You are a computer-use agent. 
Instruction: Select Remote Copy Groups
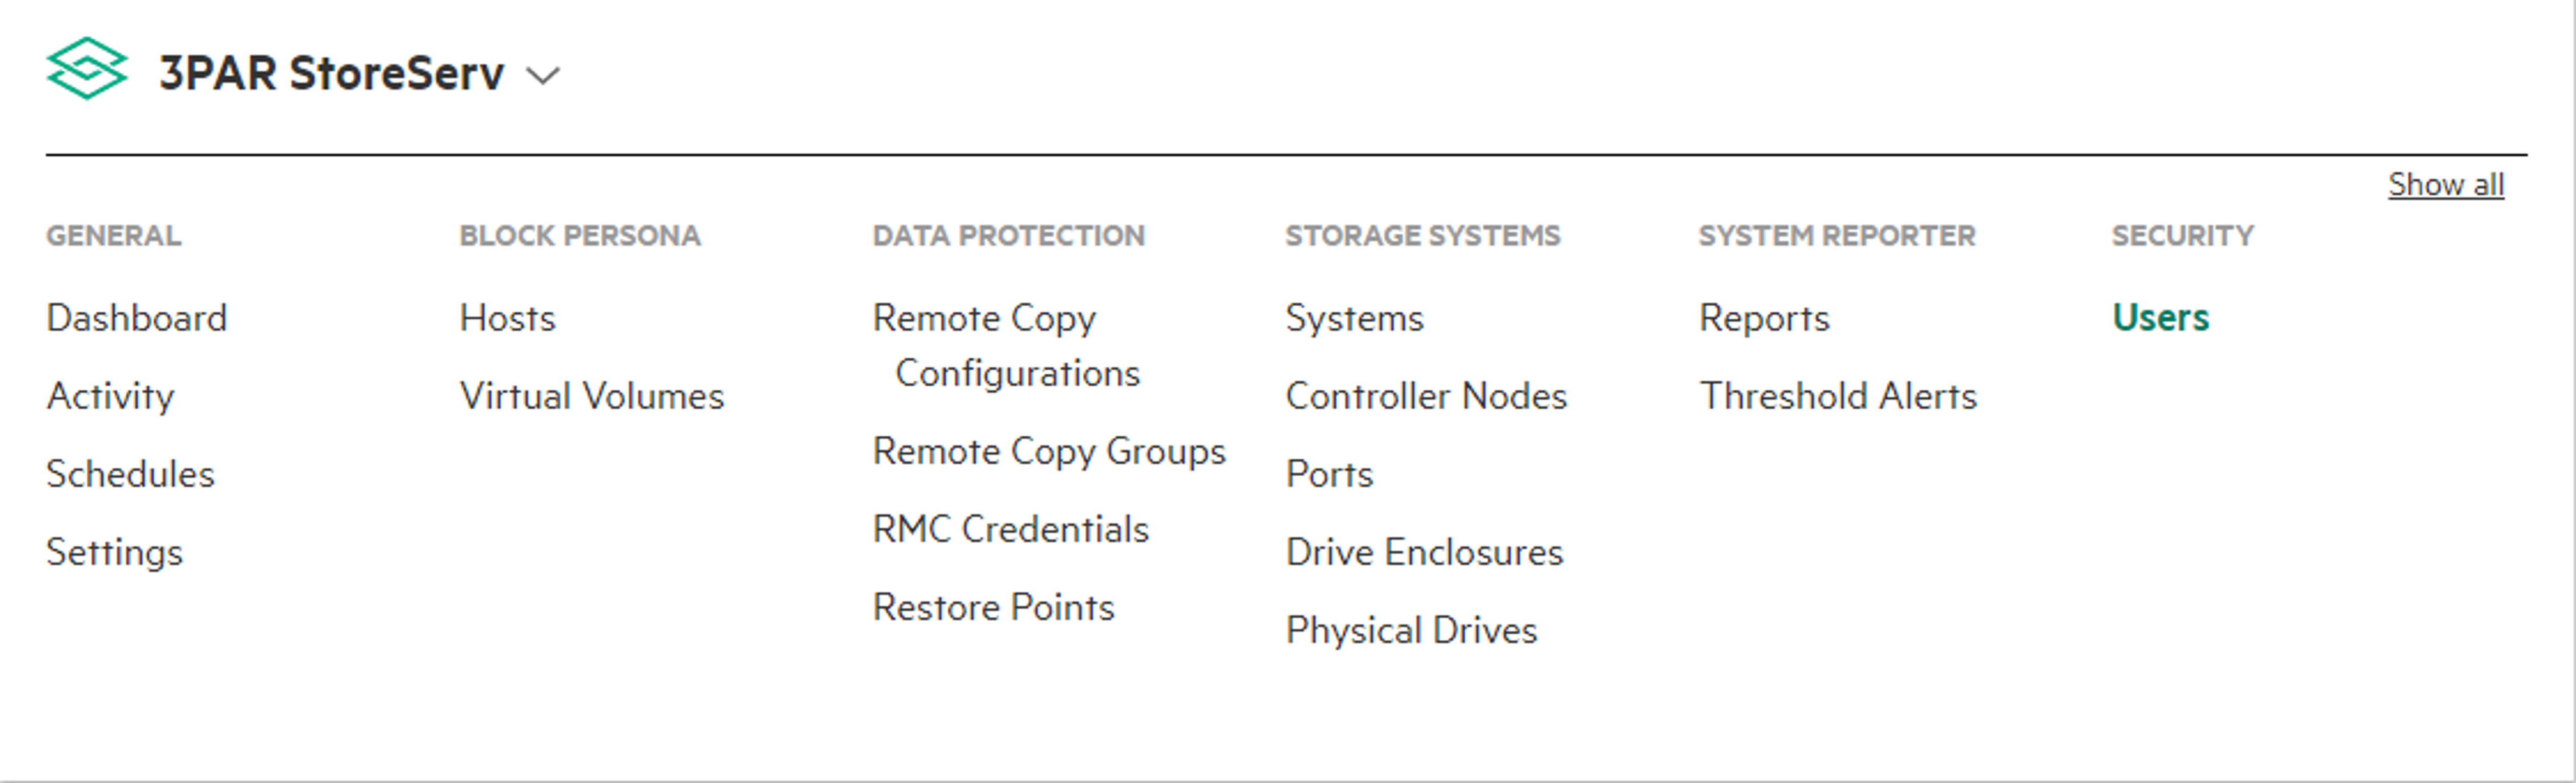click(x=1049, y=452)
